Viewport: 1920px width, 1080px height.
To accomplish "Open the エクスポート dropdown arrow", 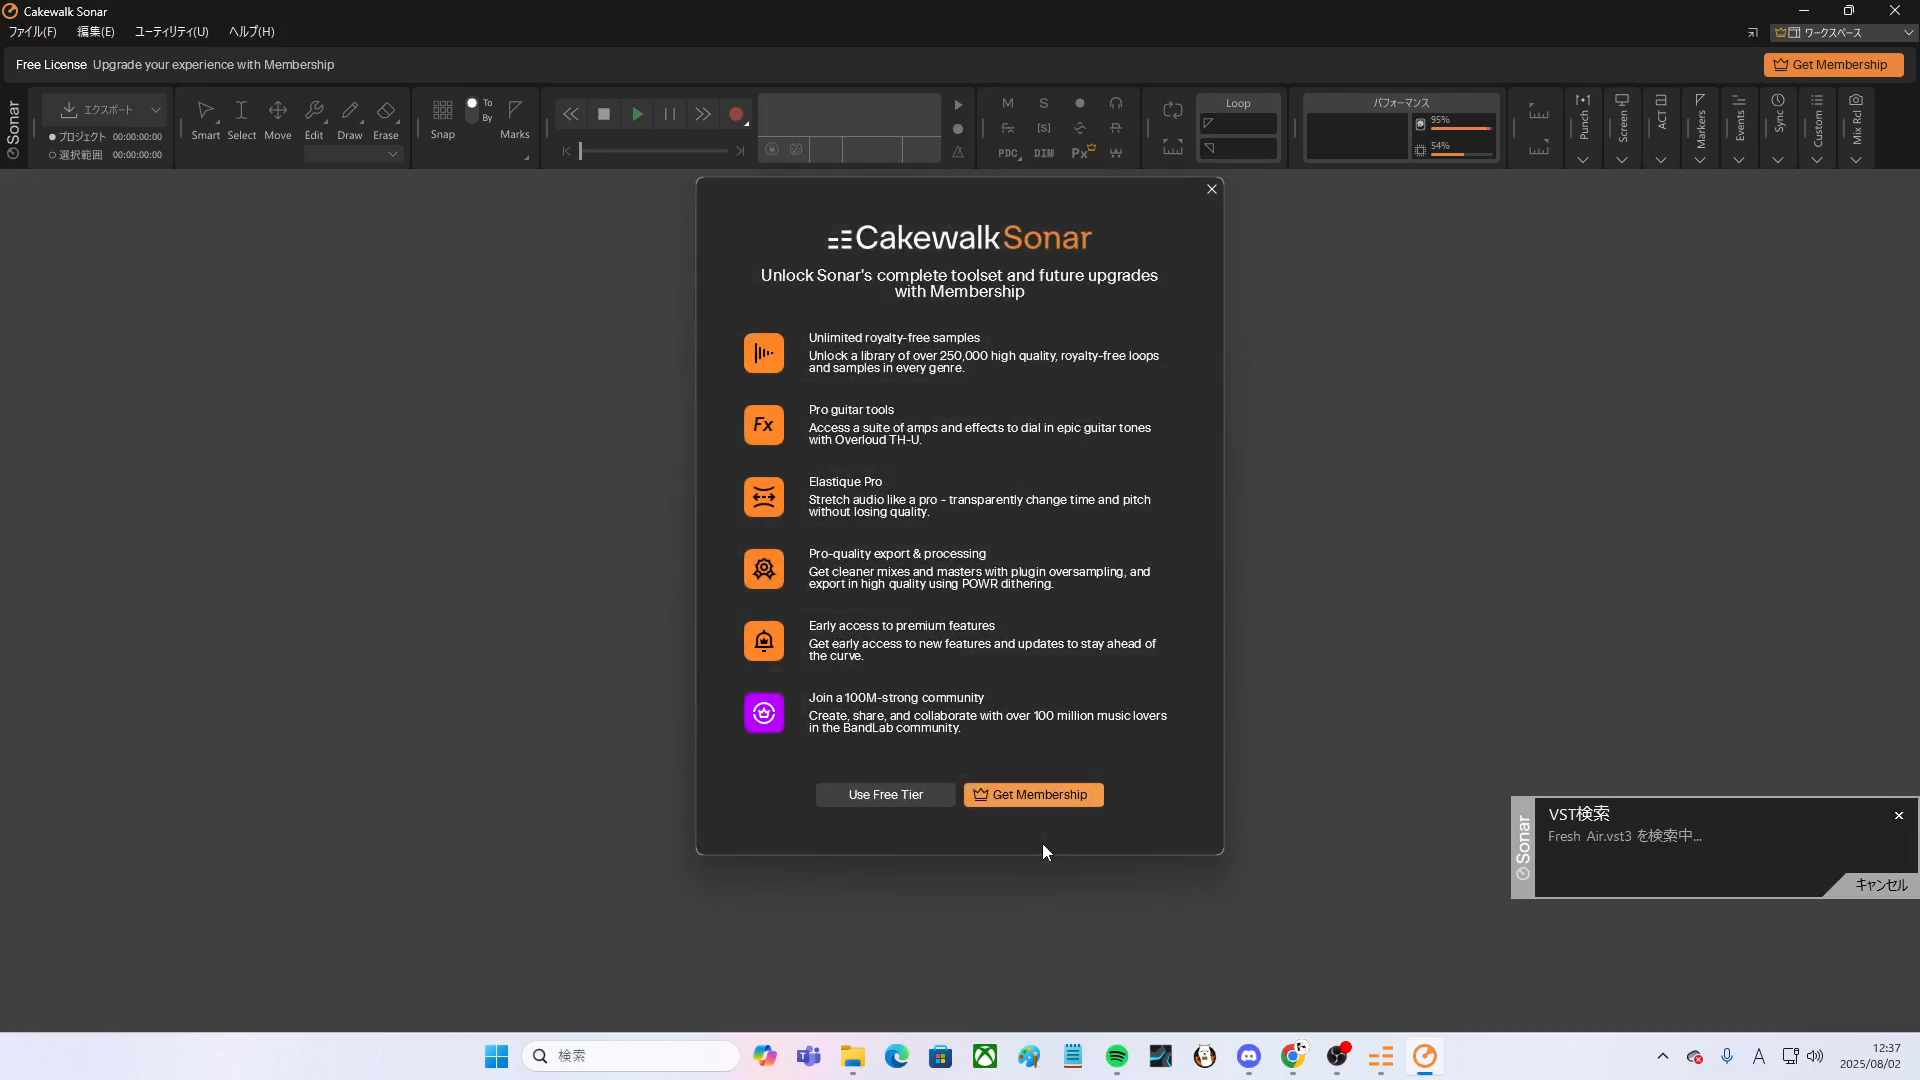I will (156, 110).
